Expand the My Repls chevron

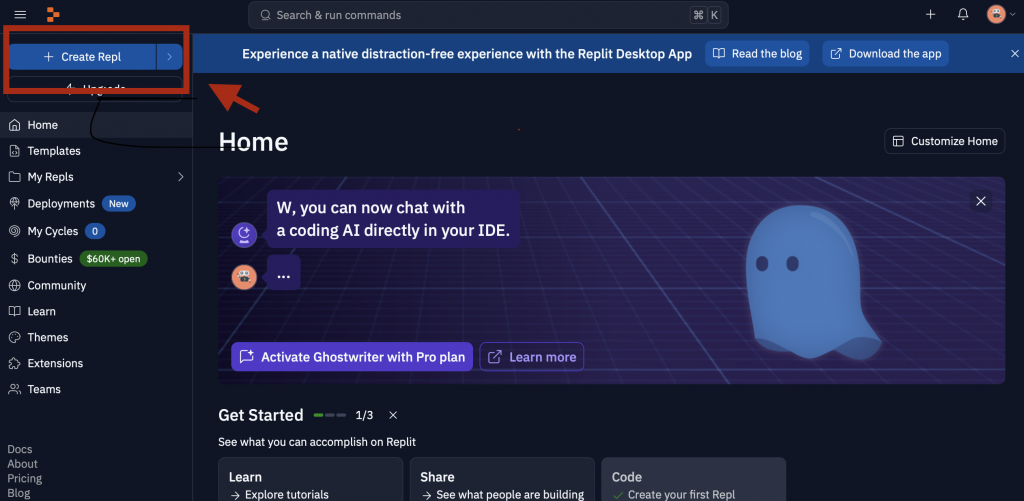[x=181, y=177]
